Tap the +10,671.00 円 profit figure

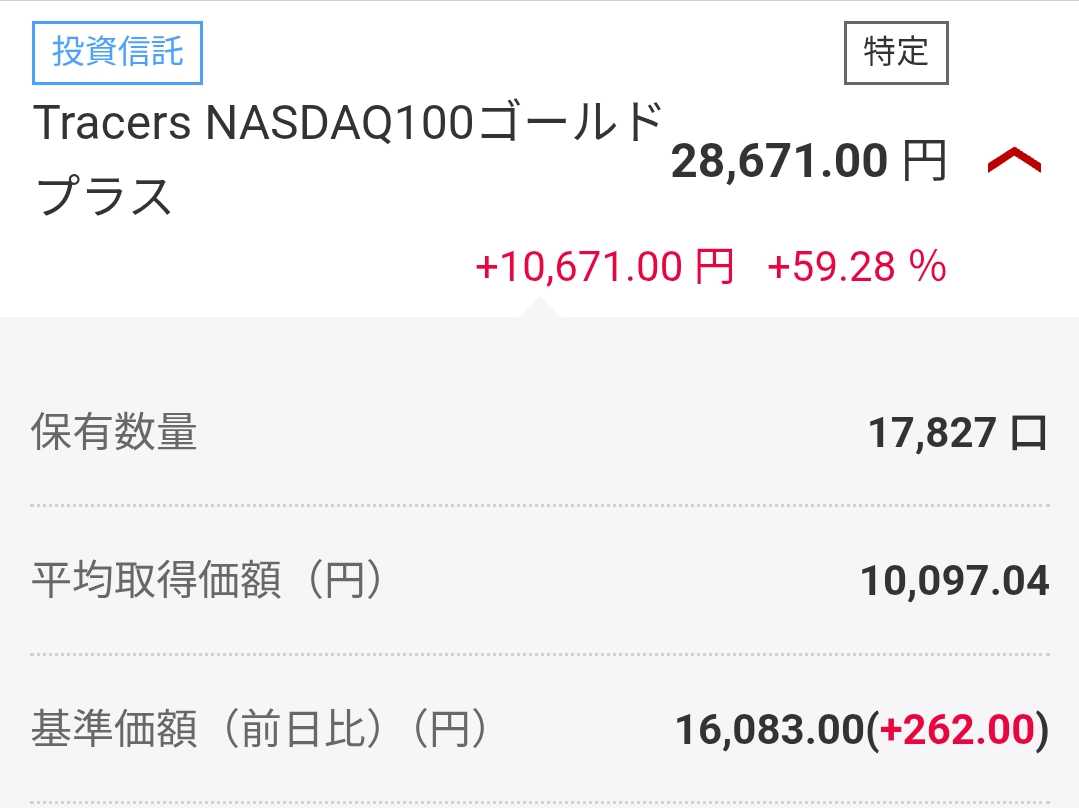(604, 267)
